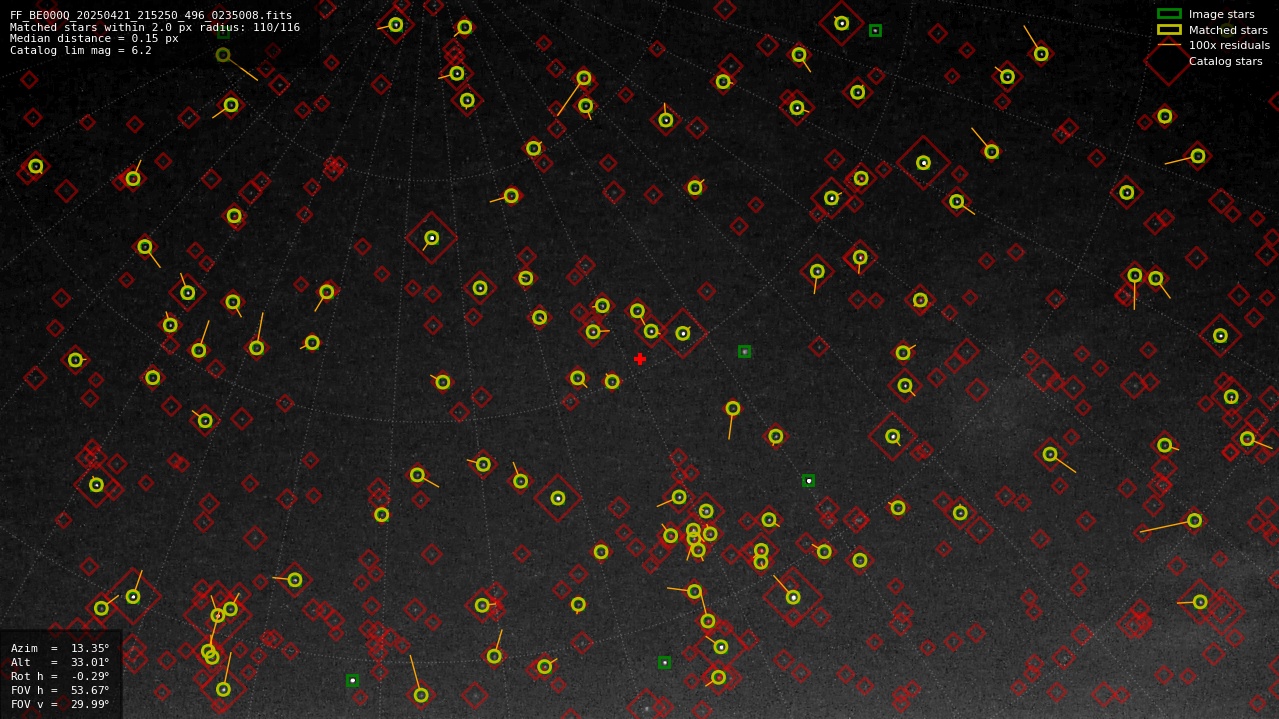Click the 'FOV h = 53.67°' readout
Viewport: 1279px width, 719px height.
pos(60,691)
